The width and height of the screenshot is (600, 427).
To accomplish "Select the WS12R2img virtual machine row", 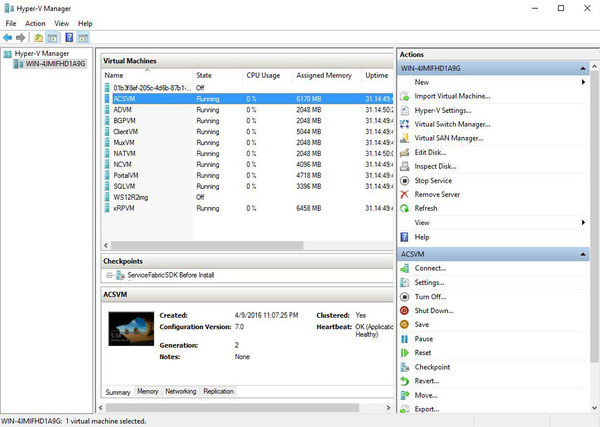I will point(248,197).
